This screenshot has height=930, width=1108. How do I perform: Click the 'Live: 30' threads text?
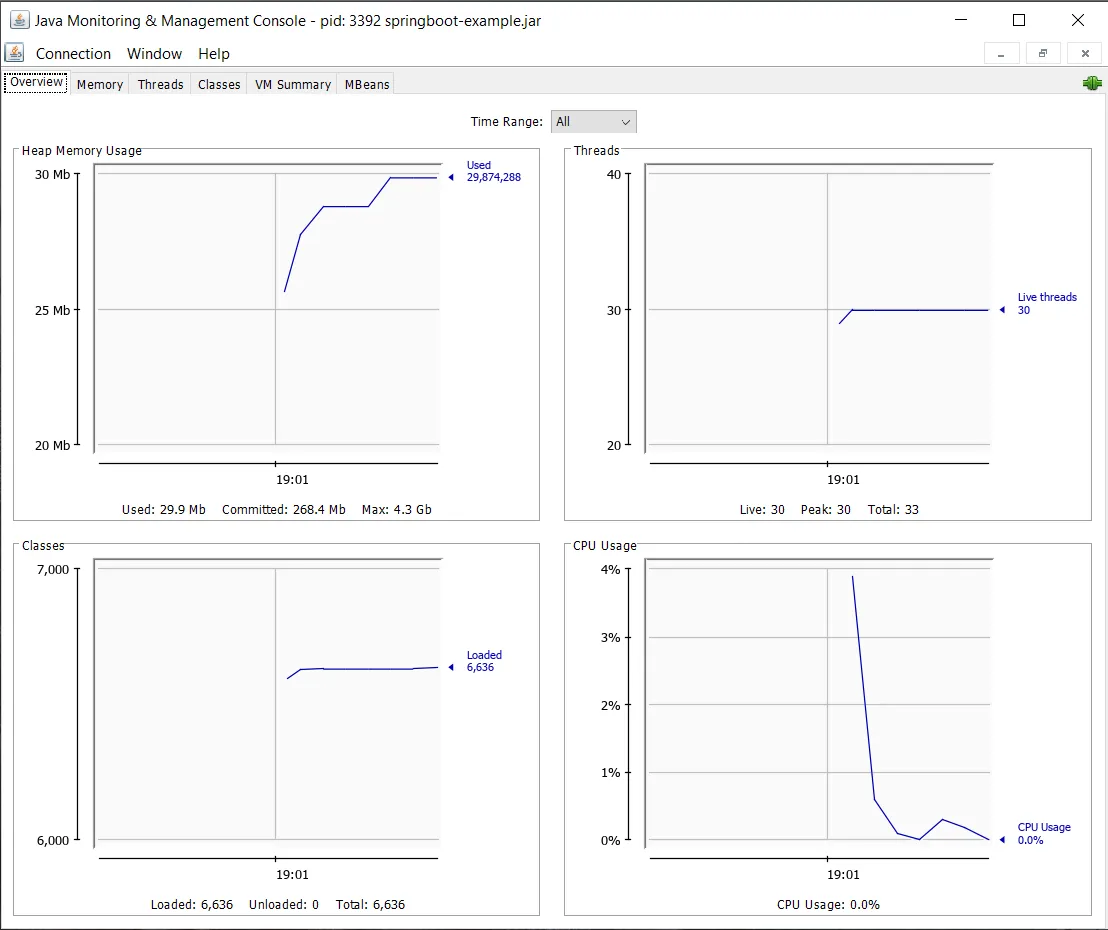[x=762, y=510]
